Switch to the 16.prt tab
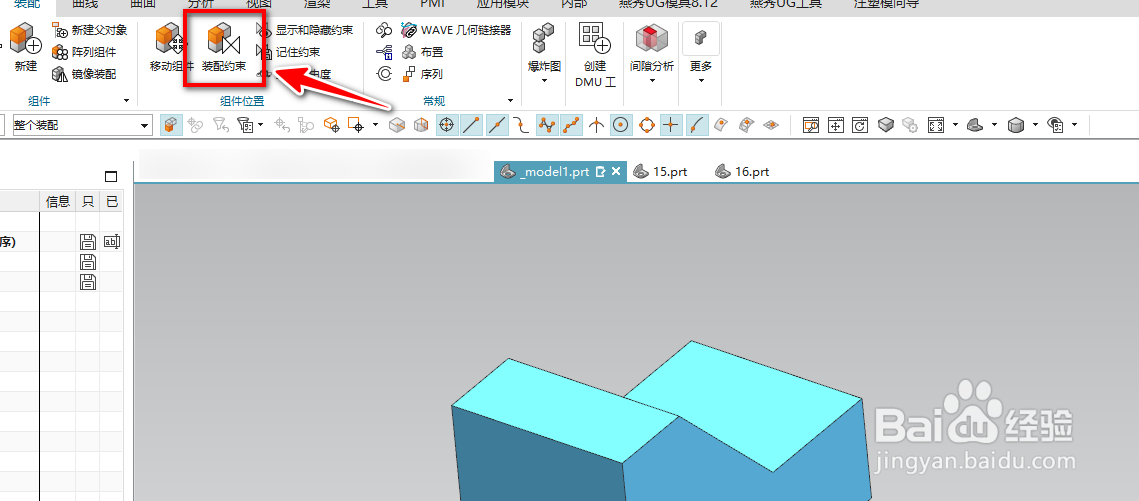Screen dimensions: 1139x501 coord(742,172)
